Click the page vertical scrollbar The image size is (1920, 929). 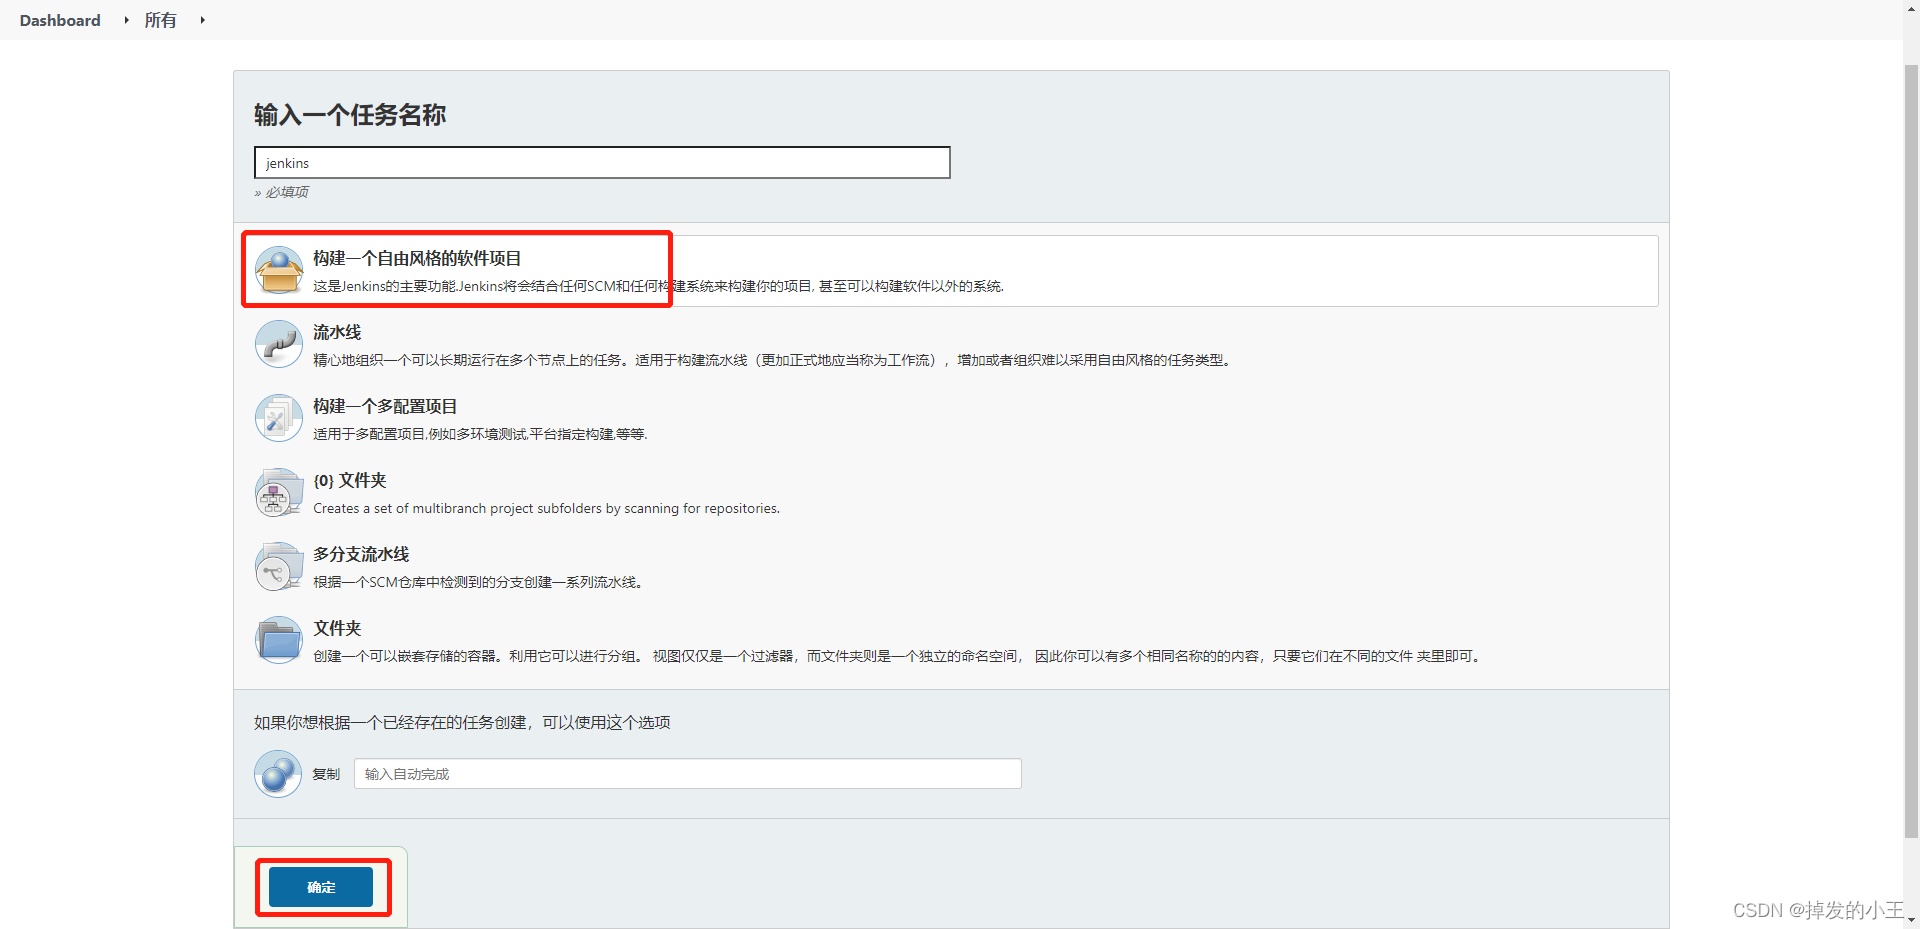point(1911,450)
